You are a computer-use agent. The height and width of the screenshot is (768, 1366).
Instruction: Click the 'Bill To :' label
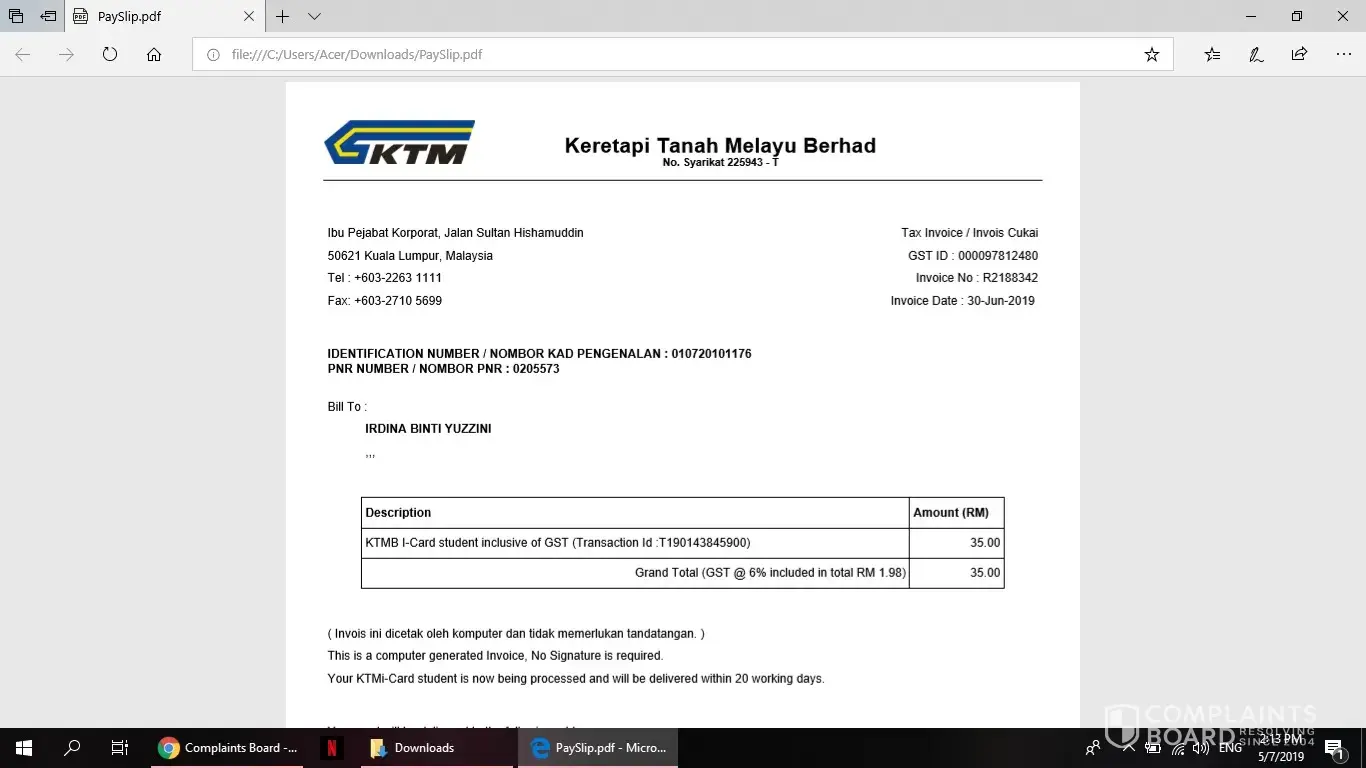tap(347, 407)
